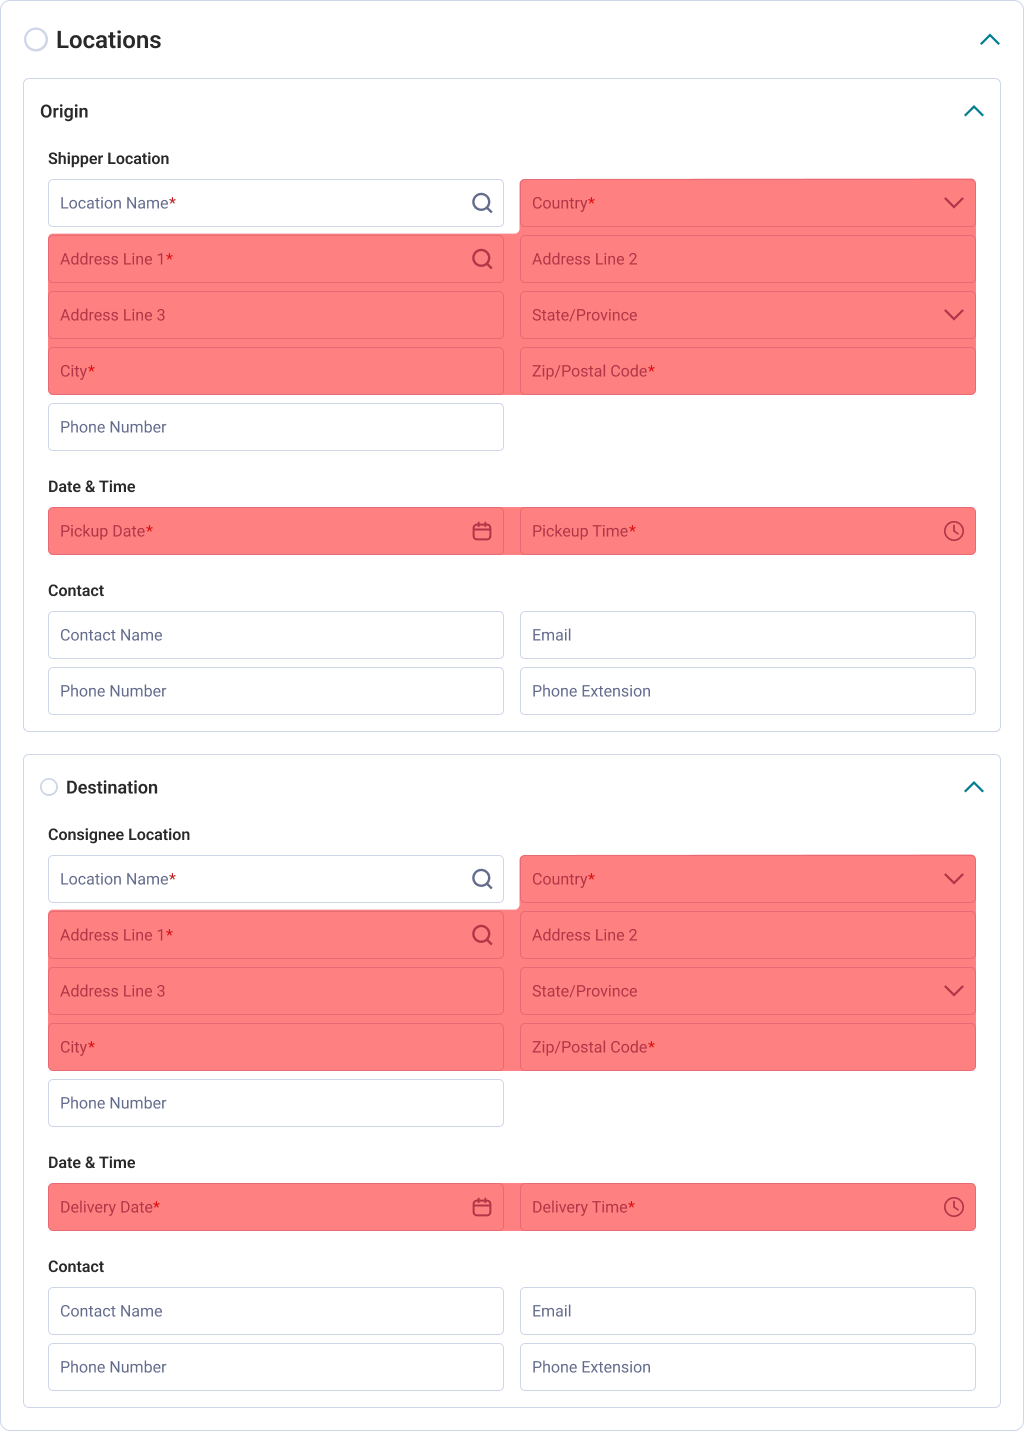
Task: Open the Destination Country dropdown
Action: coord(748,879)
